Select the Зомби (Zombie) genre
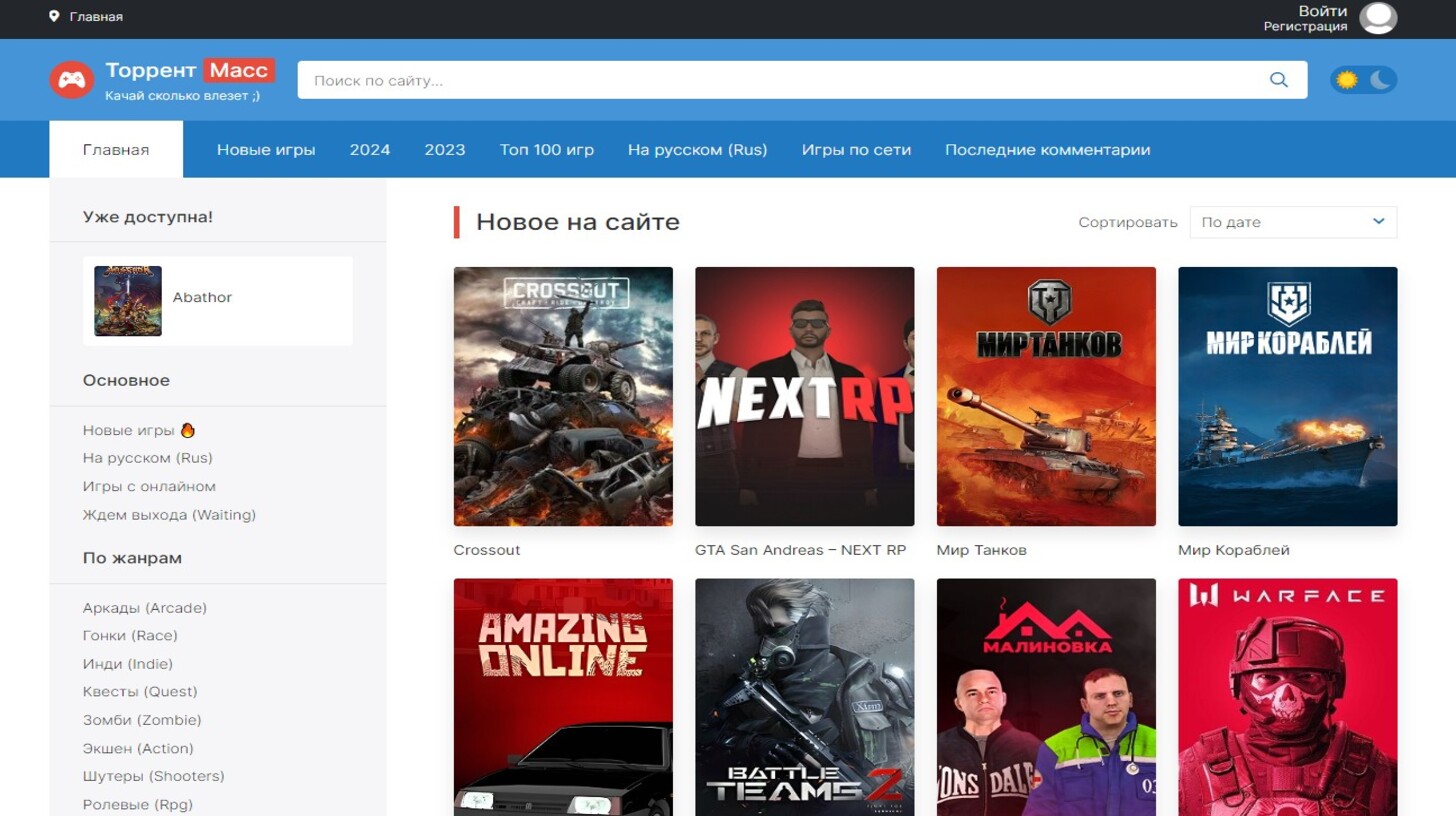This screenshot has width=1456, height=816. (142, 720)
